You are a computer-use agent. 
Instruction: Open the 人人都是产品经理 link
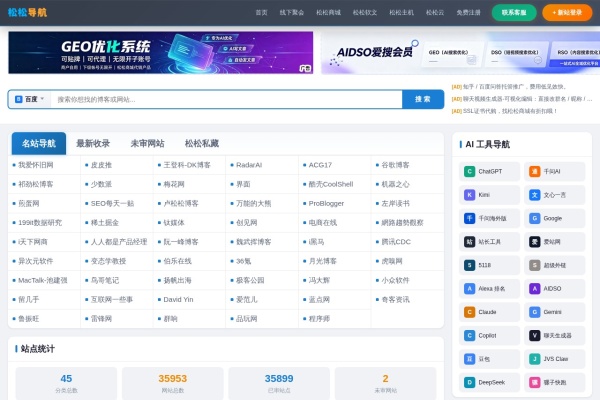[119, 242]
